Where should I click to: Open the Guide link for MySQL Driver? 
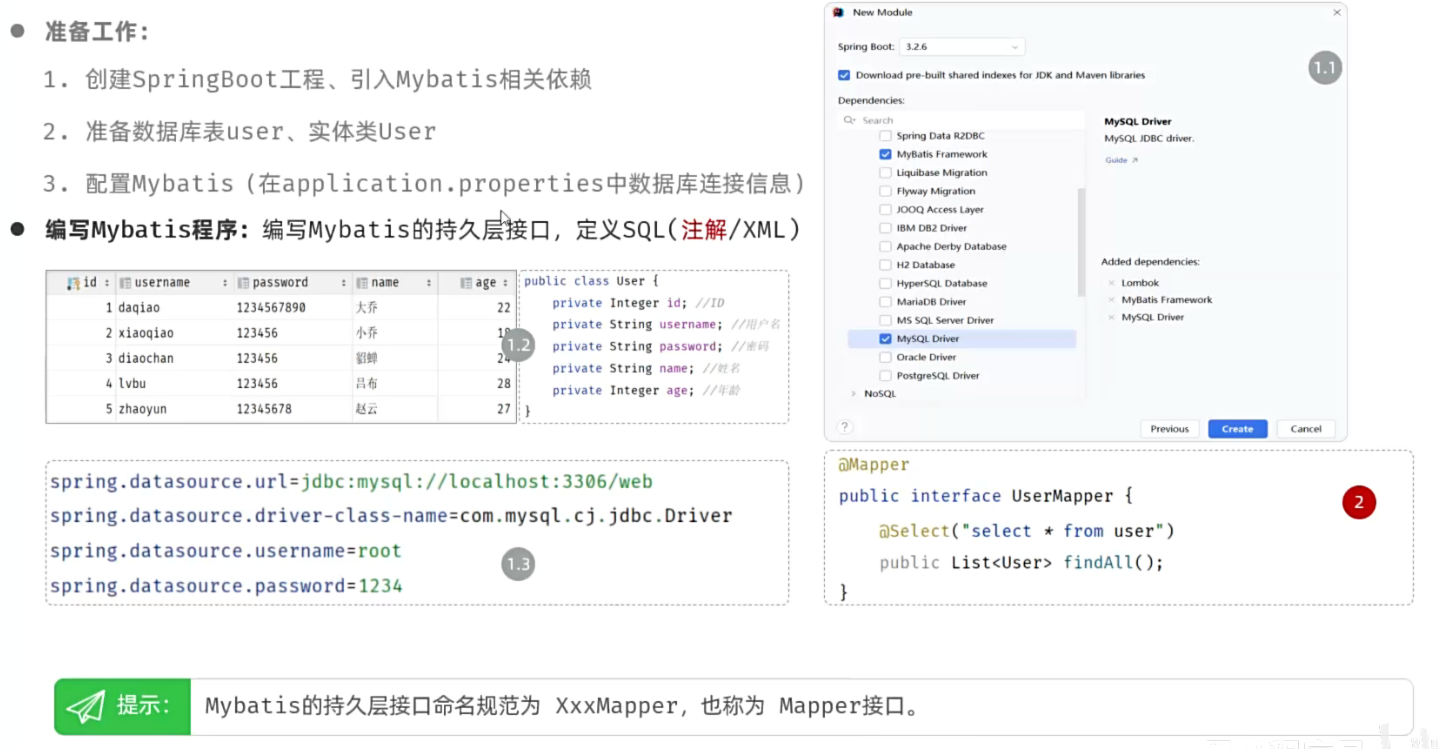(x=1121, y=160)
